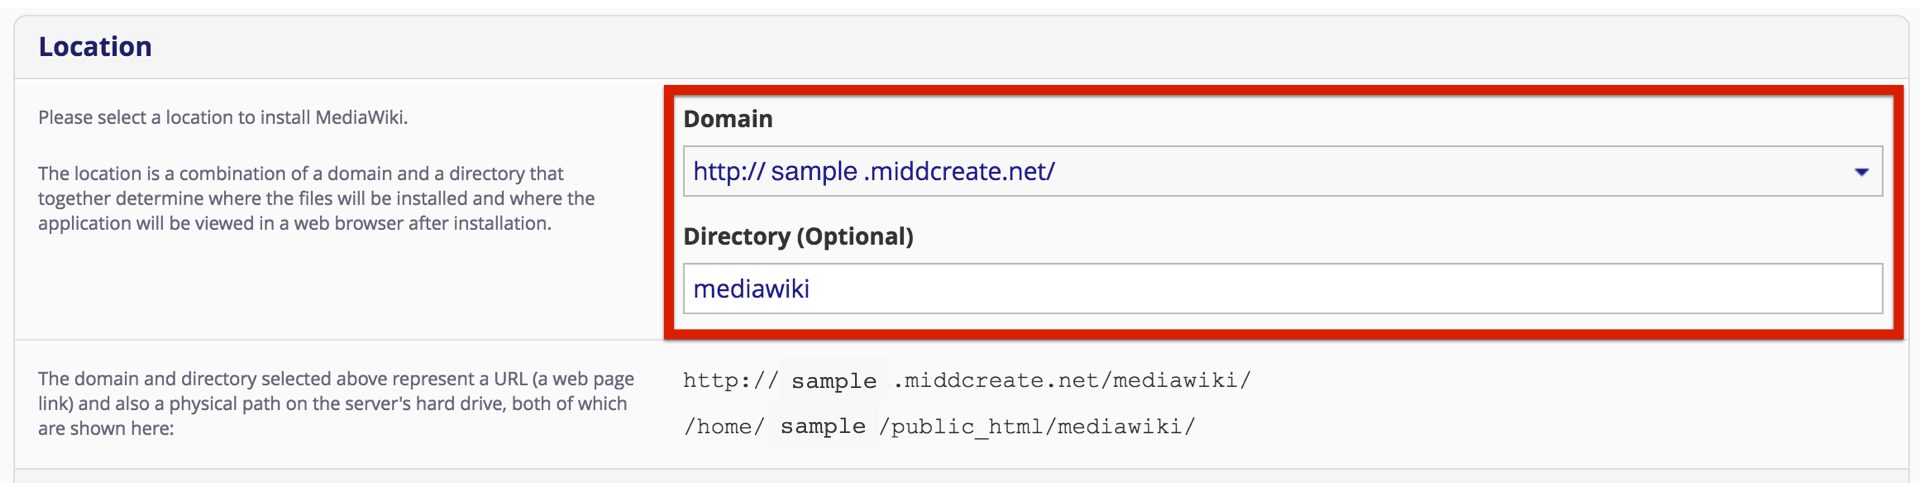This screenshot has width=1920, height=489.
Task: Click the Domain dropdown arrow icon
Action: (x=1861, y=172)
